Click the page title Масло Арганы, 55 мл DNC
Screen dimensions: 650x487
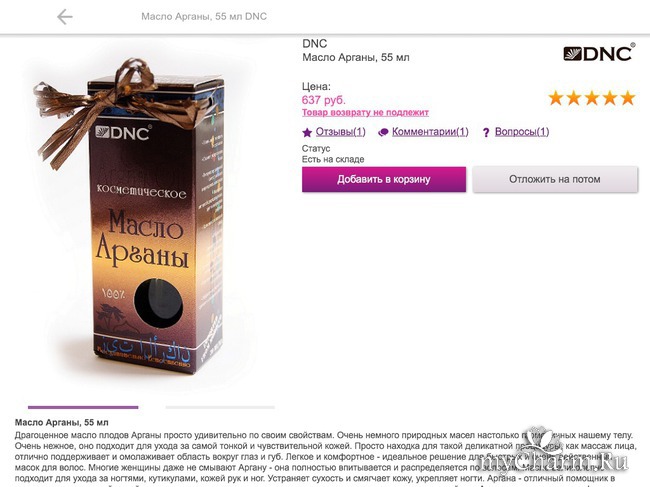pyautogui.click(x=204, y=17)
